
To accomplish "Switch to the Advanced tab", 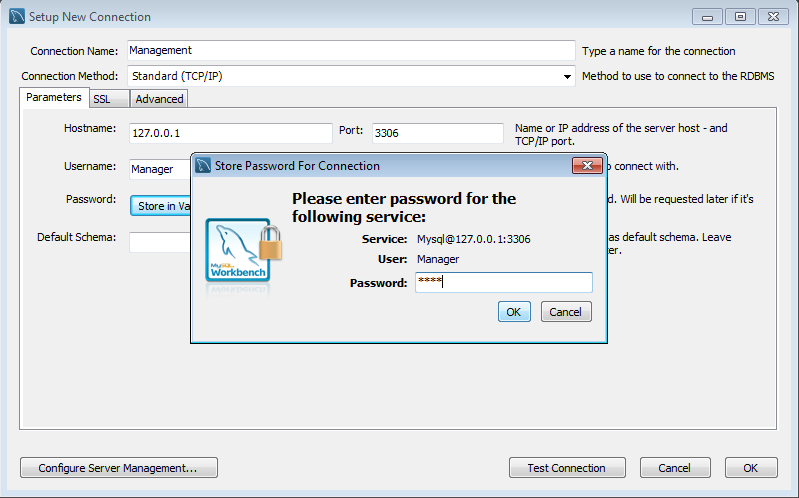I will tap(159, 99).
